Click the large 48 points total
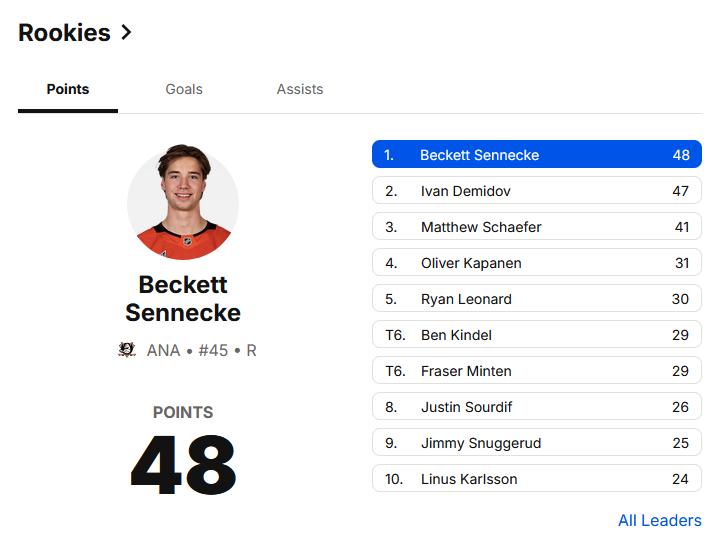Image resolution: width=726 pixels, height=547 pixels. [x=183, y=465]
